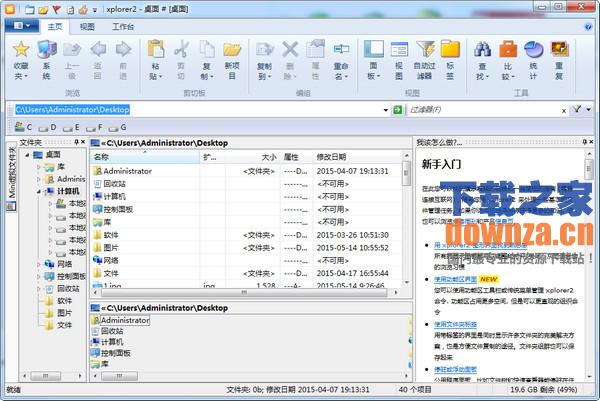Pin the 我该怎么做 help panel
600x401 pixels.
[x=584, y=142]
